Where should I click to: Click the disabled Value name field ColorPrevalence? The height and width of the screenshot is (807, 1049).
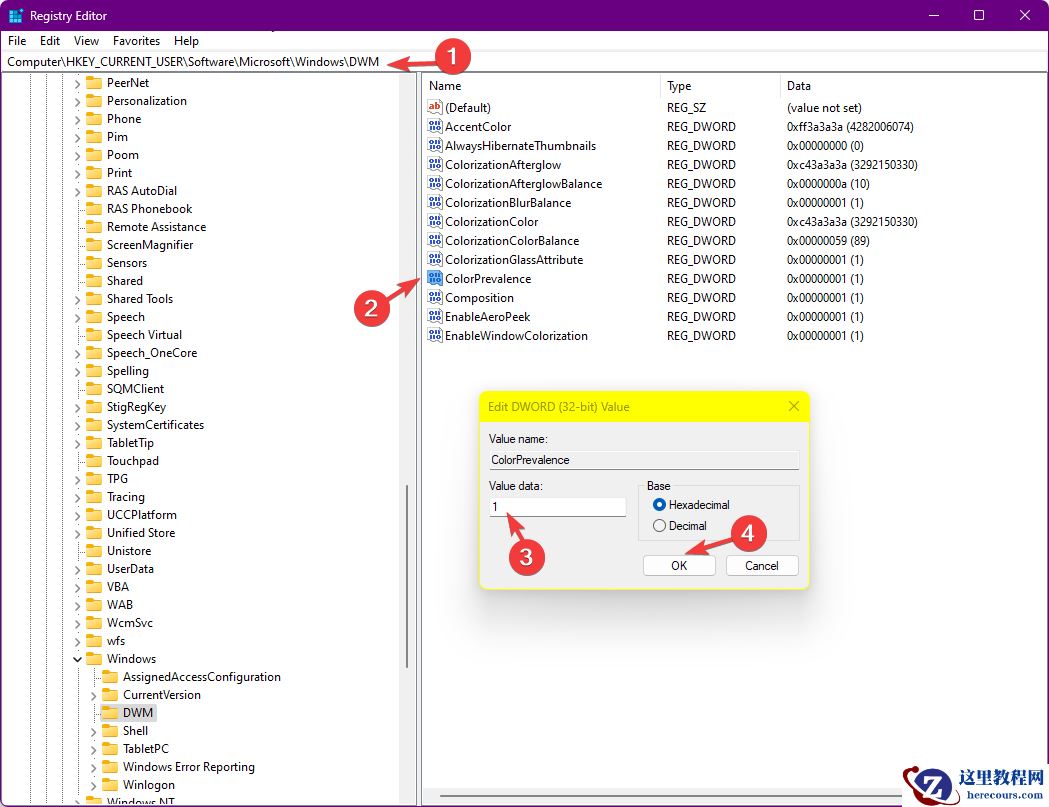coord(644,460)
